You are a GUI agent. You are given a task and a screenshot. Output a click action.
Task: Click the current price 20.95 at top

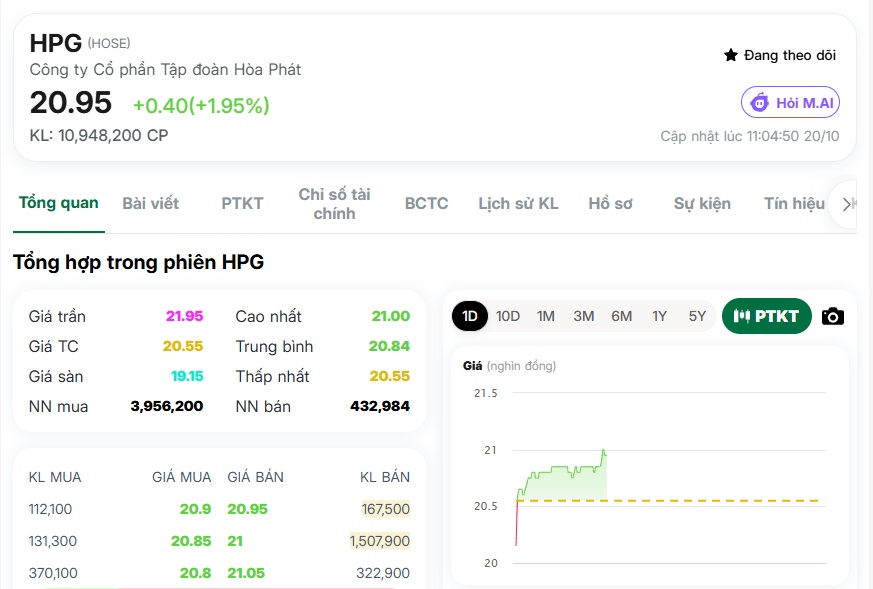point(71,102)
